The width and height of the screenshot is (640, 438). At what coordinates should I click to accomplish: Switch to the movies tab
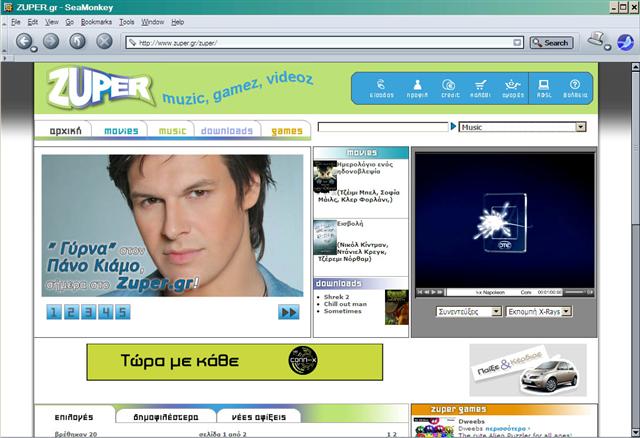click(121, 130)
